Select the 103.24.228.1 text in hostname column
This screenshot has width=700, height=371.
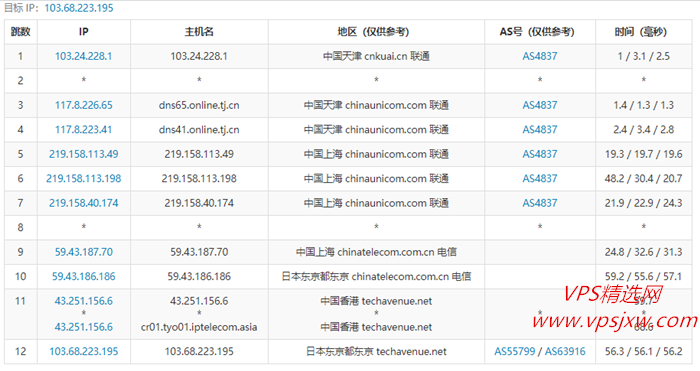pos(199,56)
